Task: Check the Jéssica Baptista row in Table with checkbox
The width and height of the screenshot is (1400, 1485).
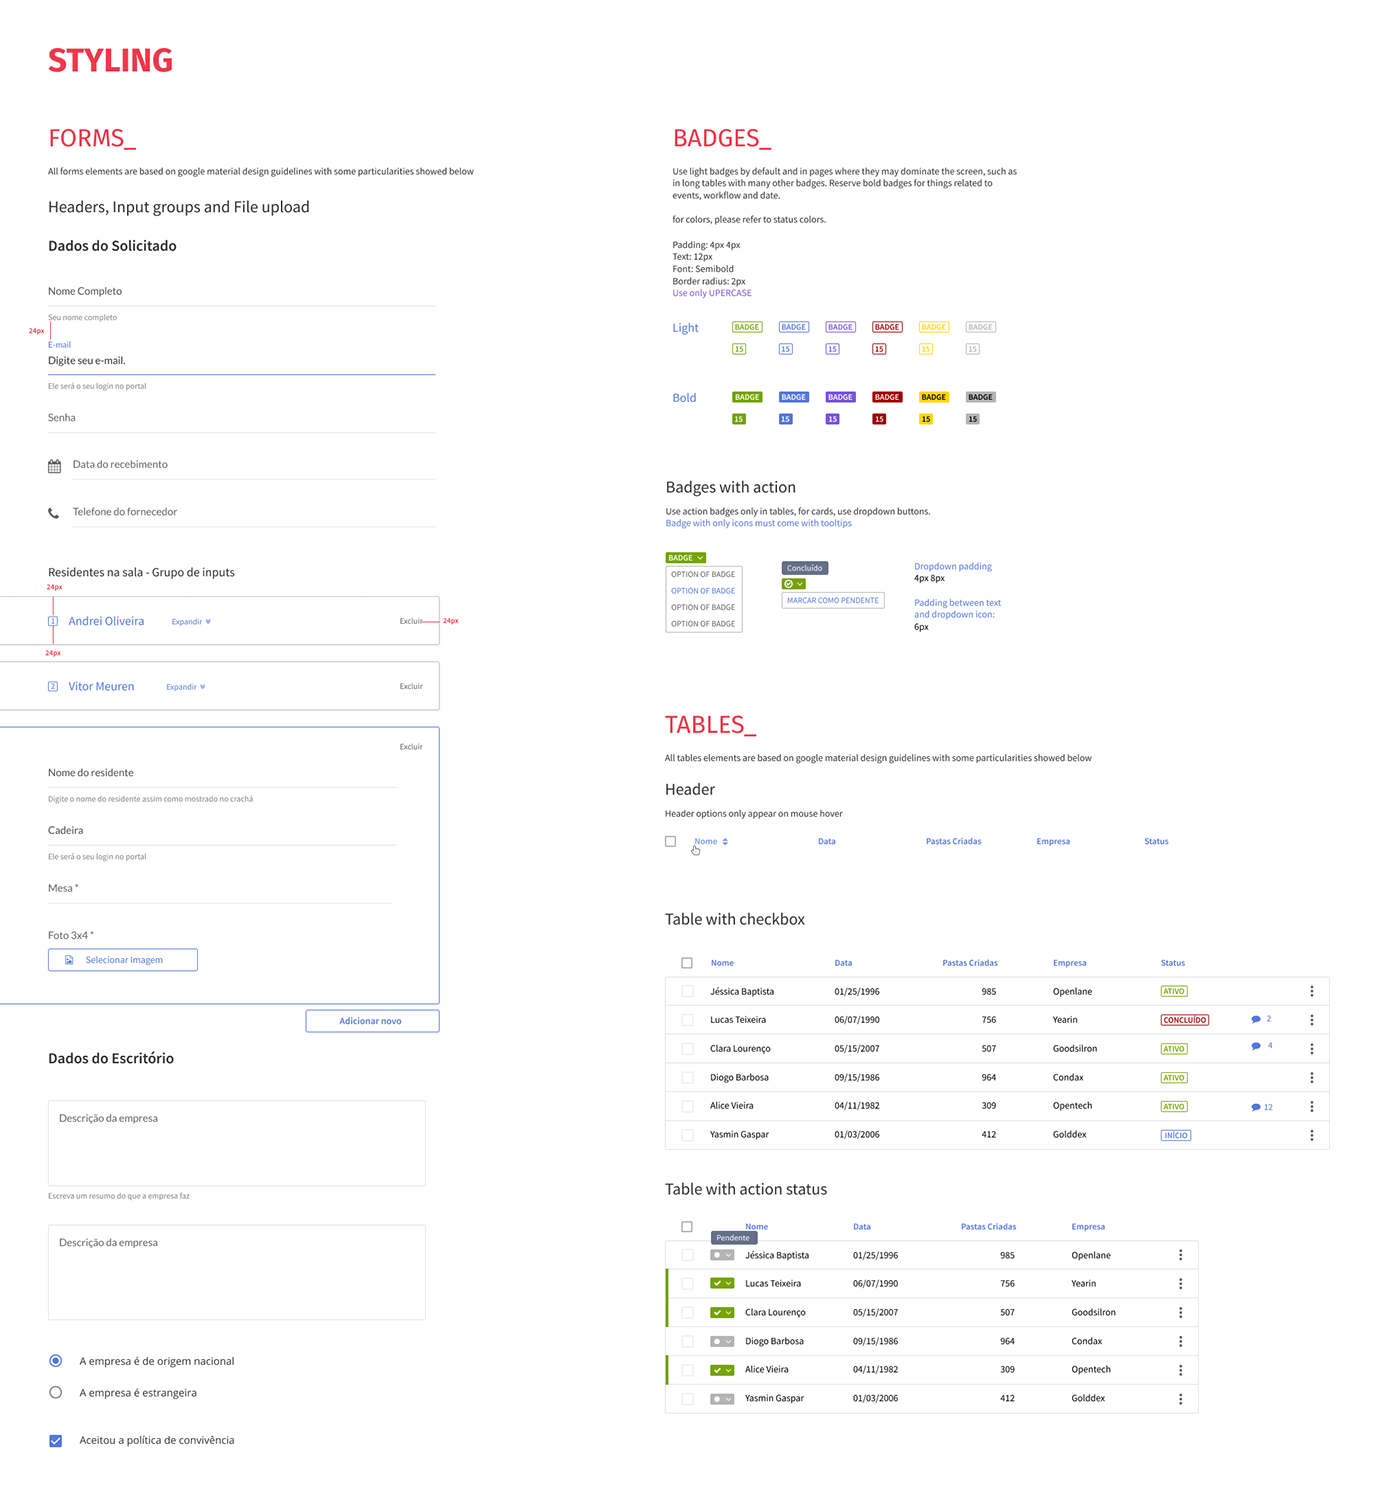Action: click(687, 991)
